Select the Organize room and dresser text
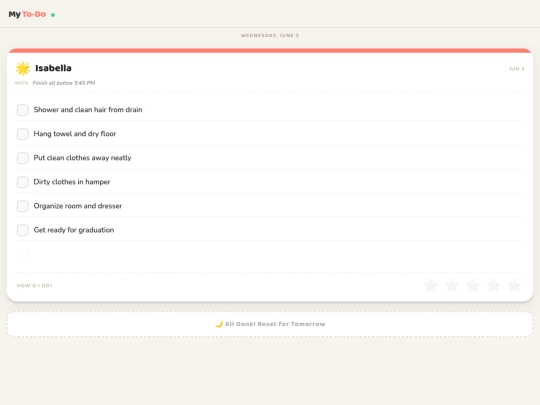 click(78, 206)
